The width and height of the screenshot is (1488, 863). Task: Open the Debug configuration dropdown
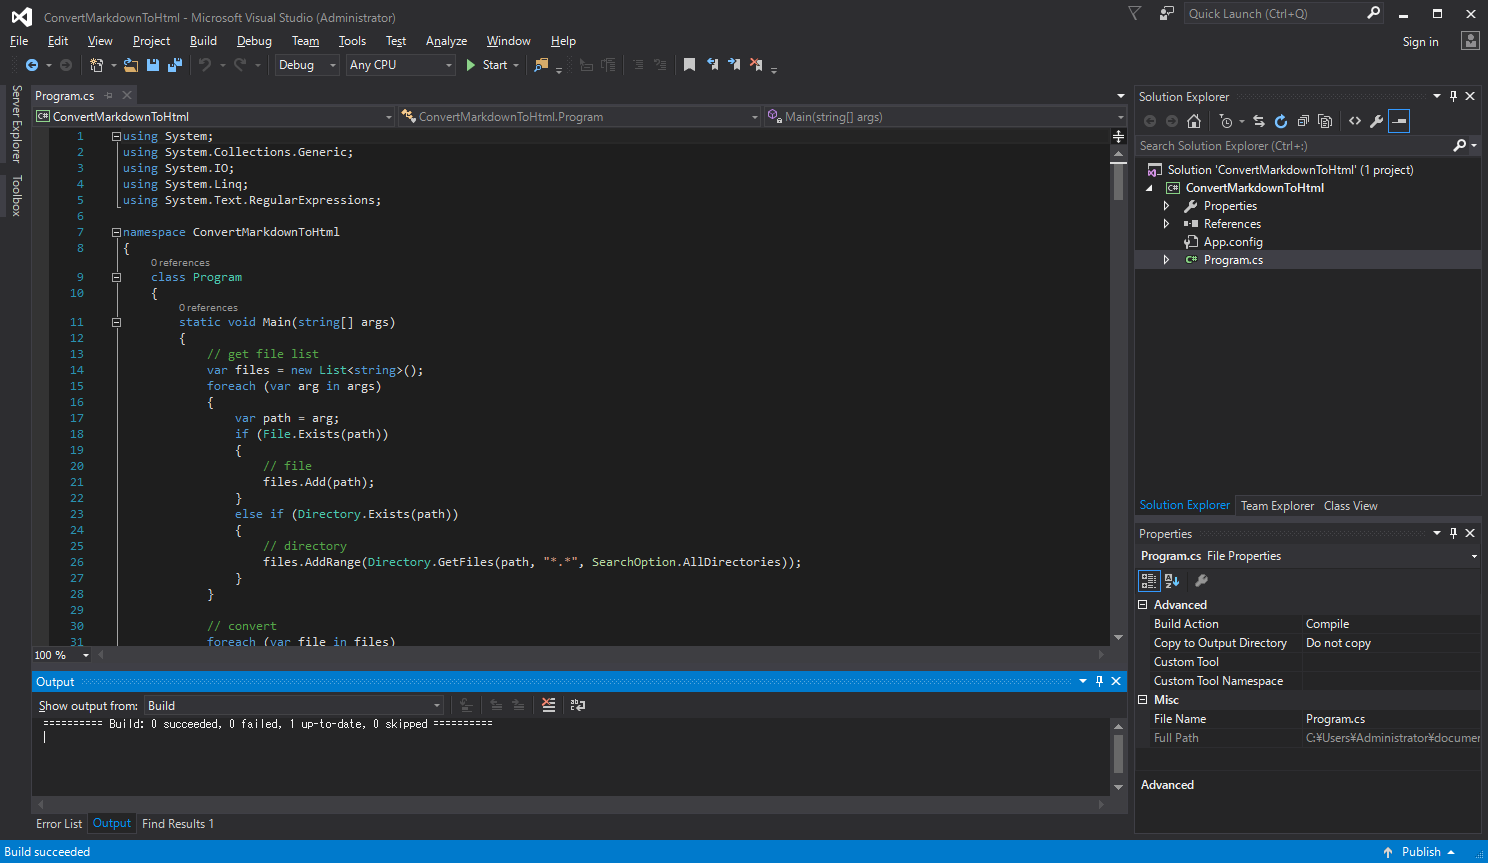click(308, 65)
